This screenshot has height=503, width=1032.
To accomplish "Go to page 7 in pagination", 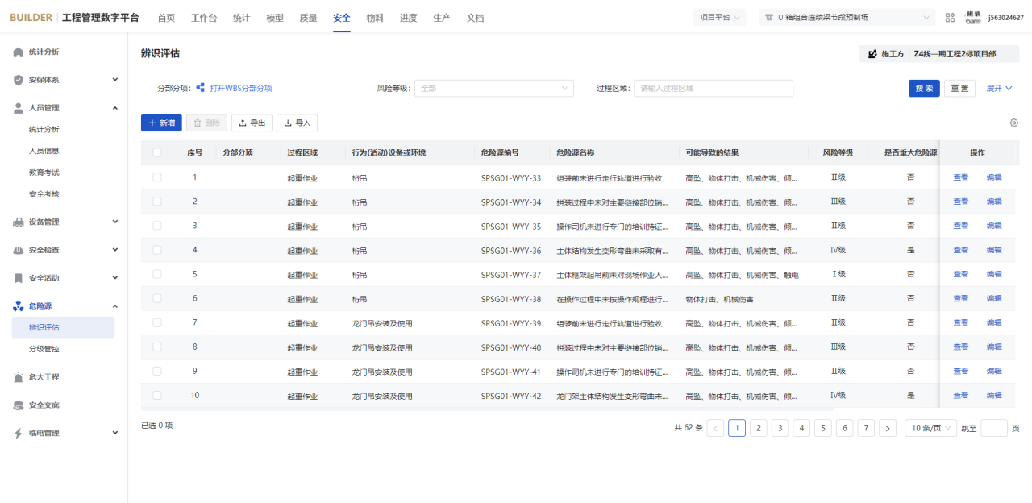I will 866,429.
